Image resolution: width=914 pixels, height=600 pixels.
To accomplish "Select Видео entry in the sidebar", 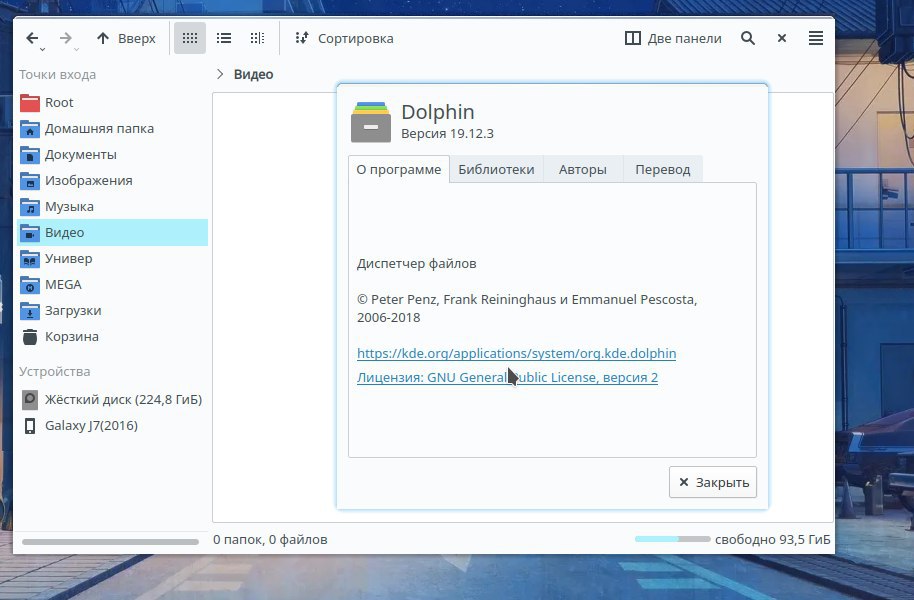I will click(x=113, y=232).
